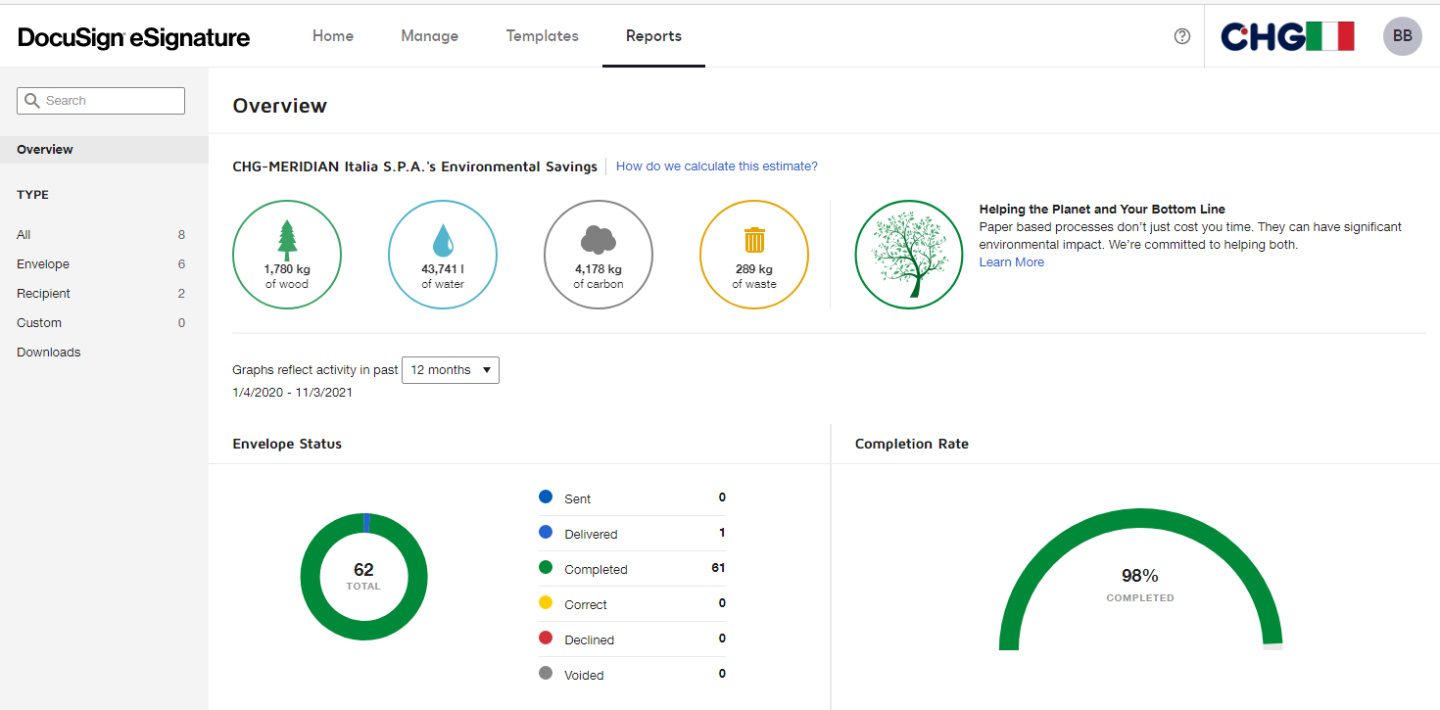Click the CHG company logo
This screenshot has height=710, width=1440.
tap(1287, 37)
